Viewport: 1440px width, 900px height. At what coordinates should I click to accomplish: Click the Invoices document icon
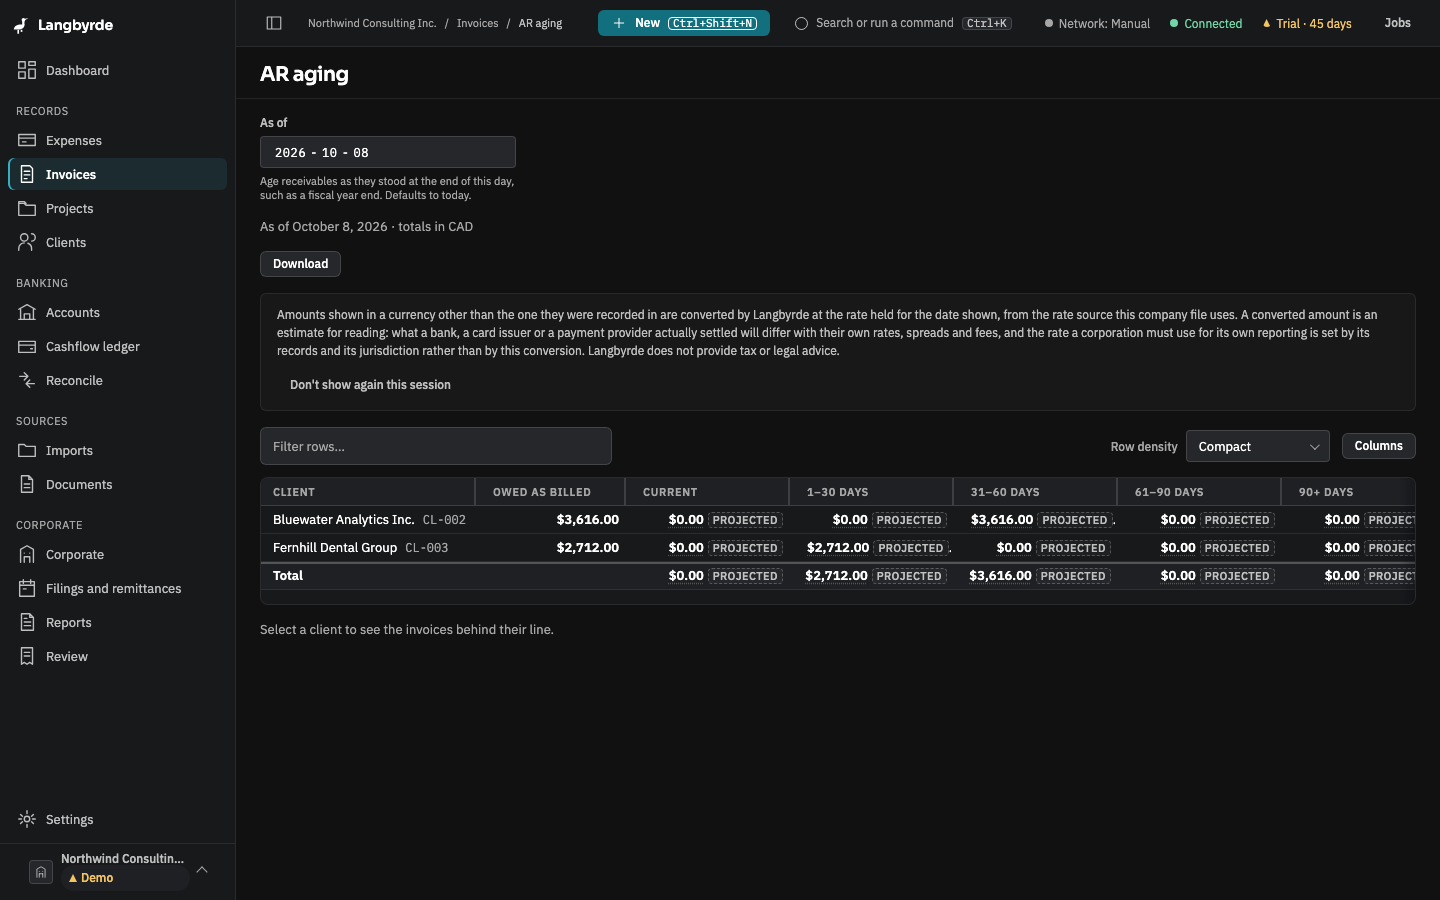pyautogui.click(x=27, y=174)
